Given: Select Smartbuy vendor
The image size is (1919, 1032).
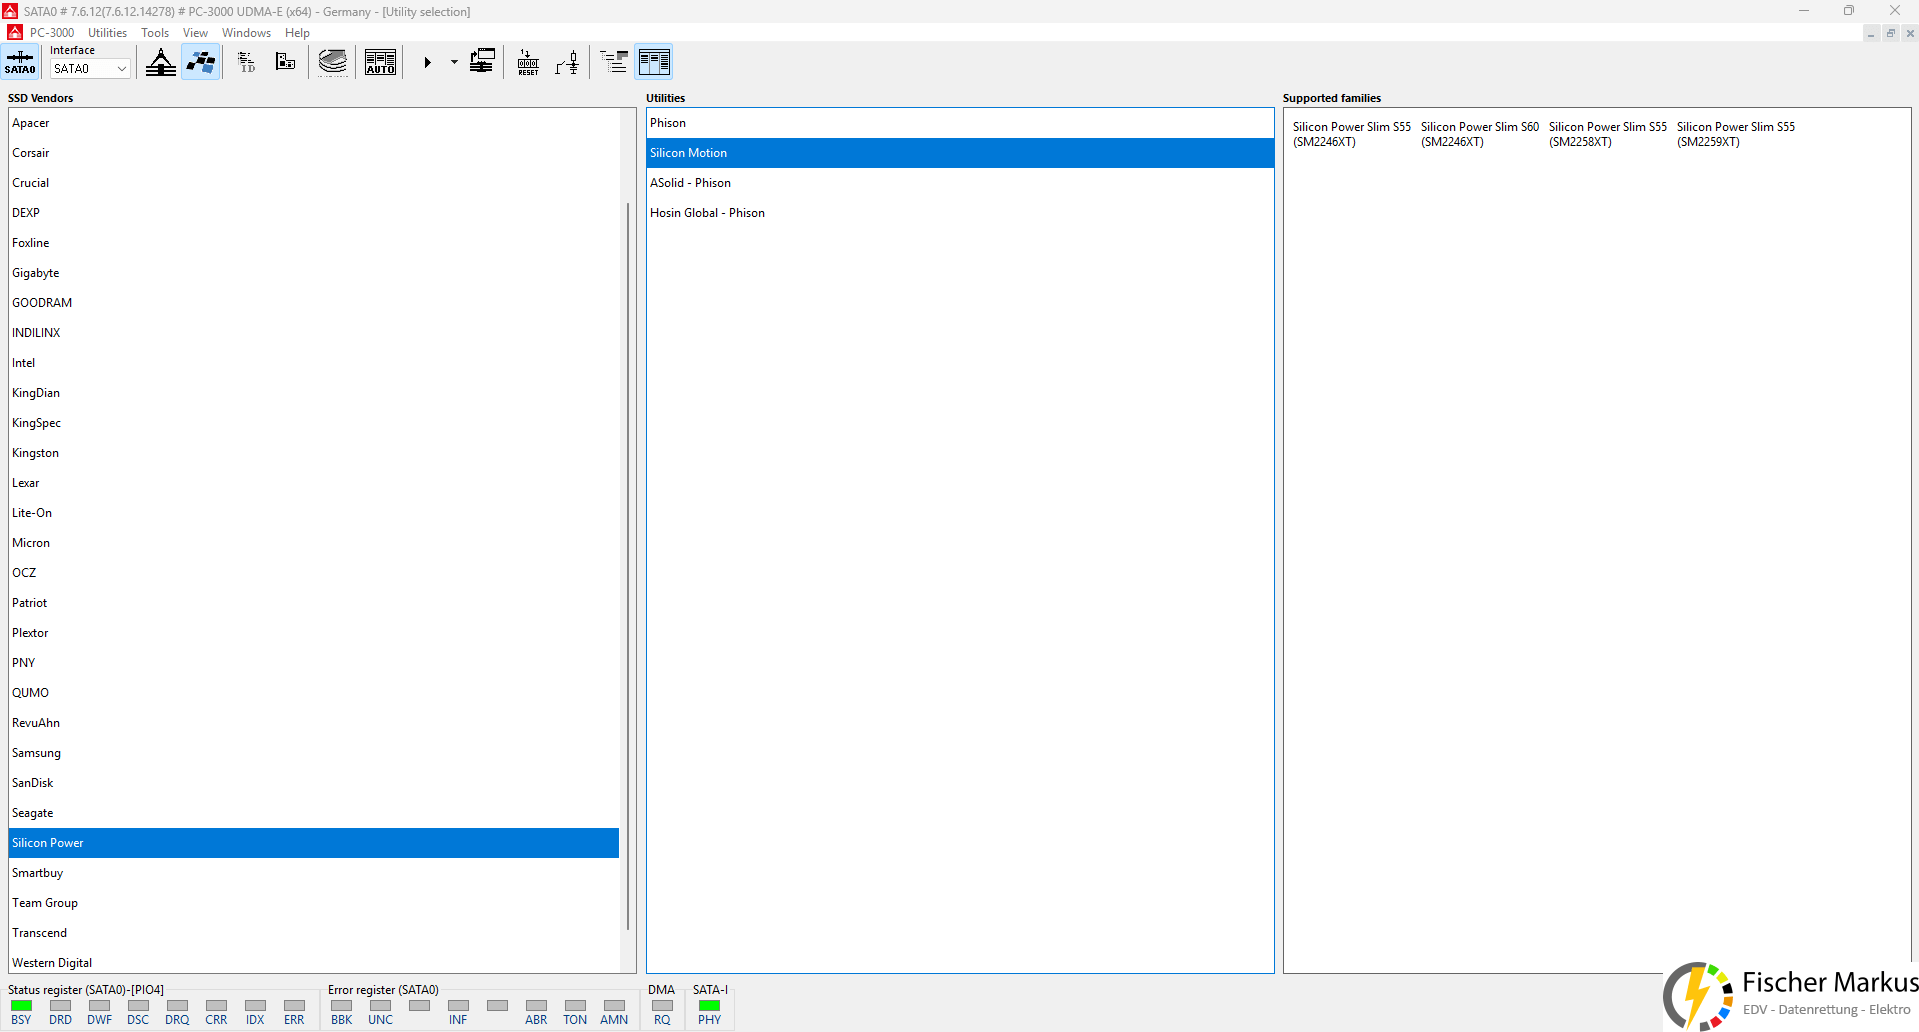Looking at the screenshot, I should point(314,873).
